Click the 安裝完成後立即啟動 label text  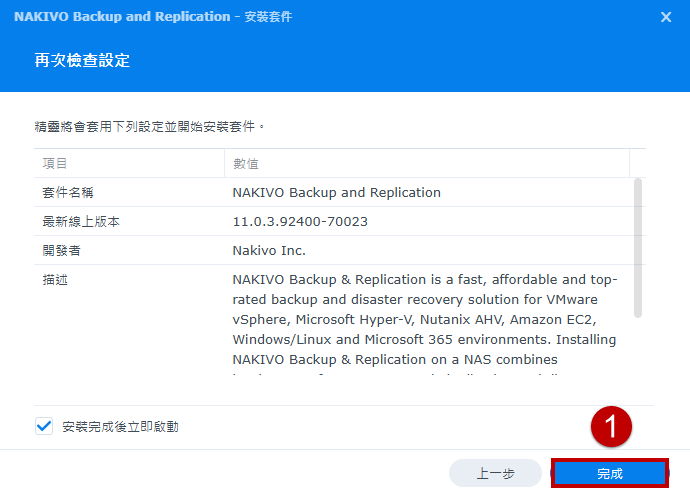pyautogui.click(x=120, y=427)
